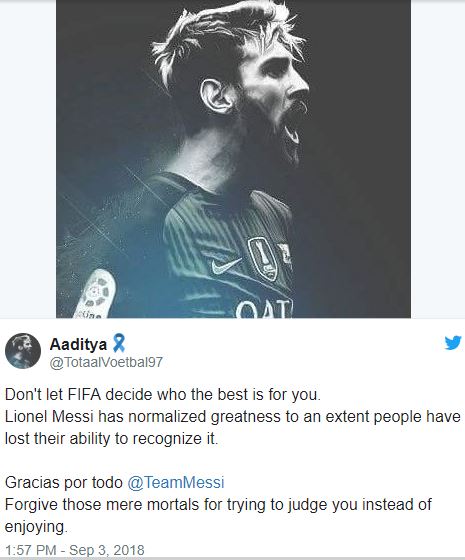This screenshot has width=465, height=560.
Task: Click the "Forgive those mere mortals" line
Action: click(218, 505)
